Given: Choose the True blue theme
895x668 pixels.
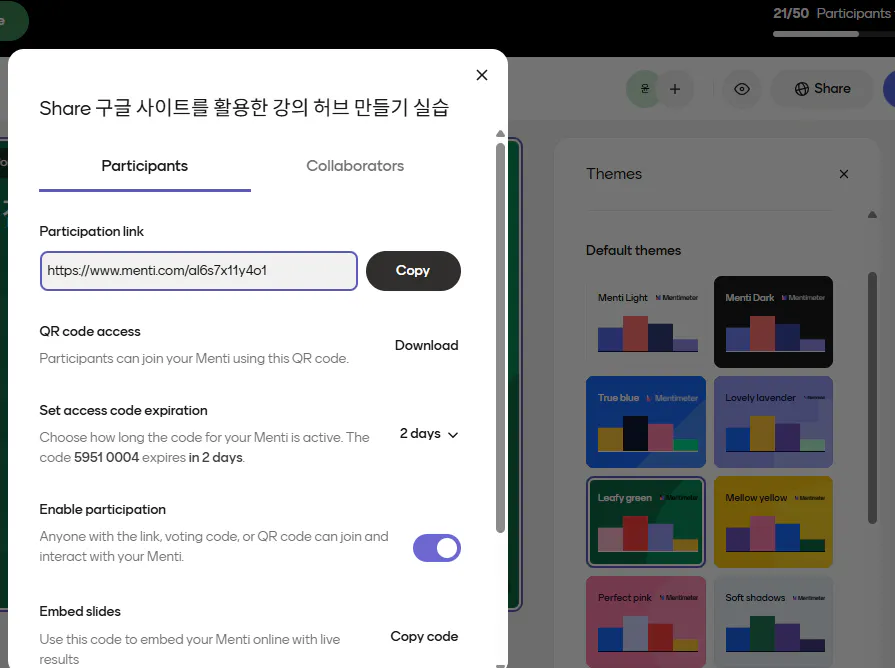Looking at the screenshot, I should tap(645, 422).
